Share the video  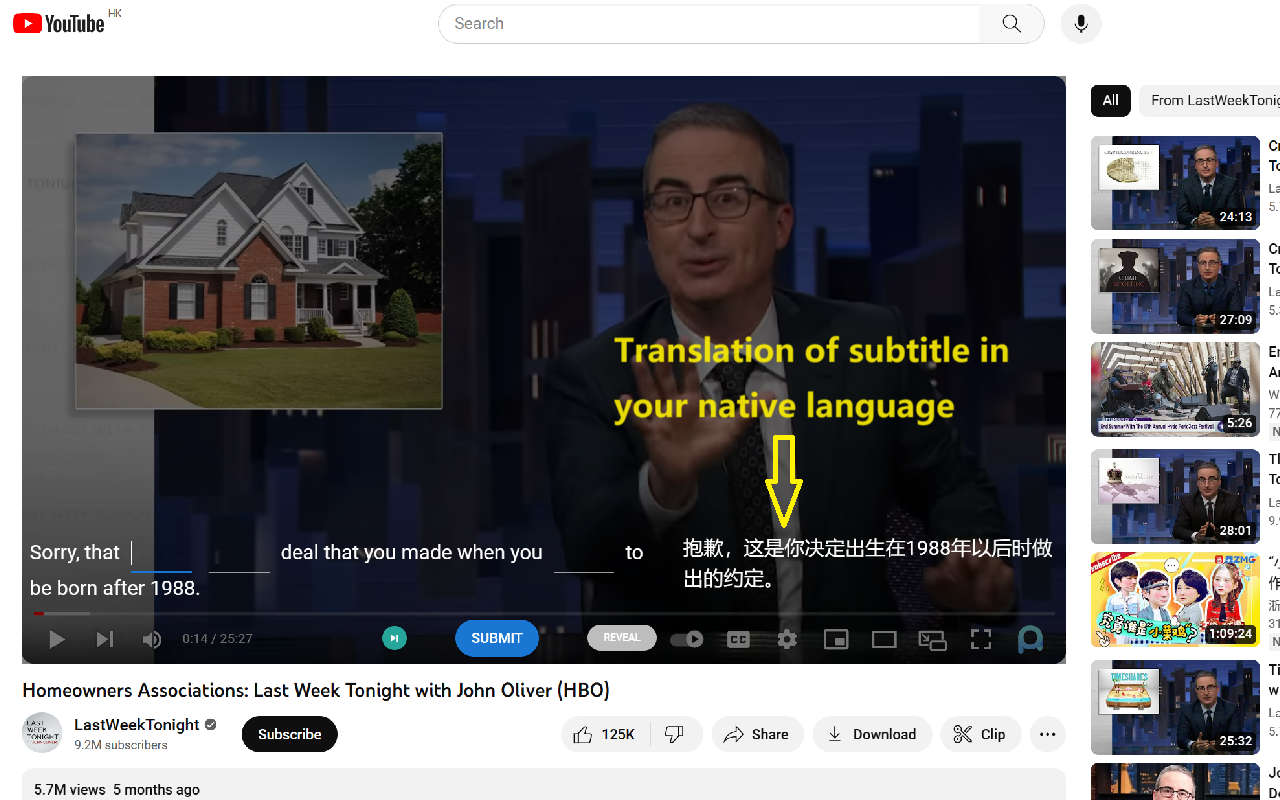[758, 734]
